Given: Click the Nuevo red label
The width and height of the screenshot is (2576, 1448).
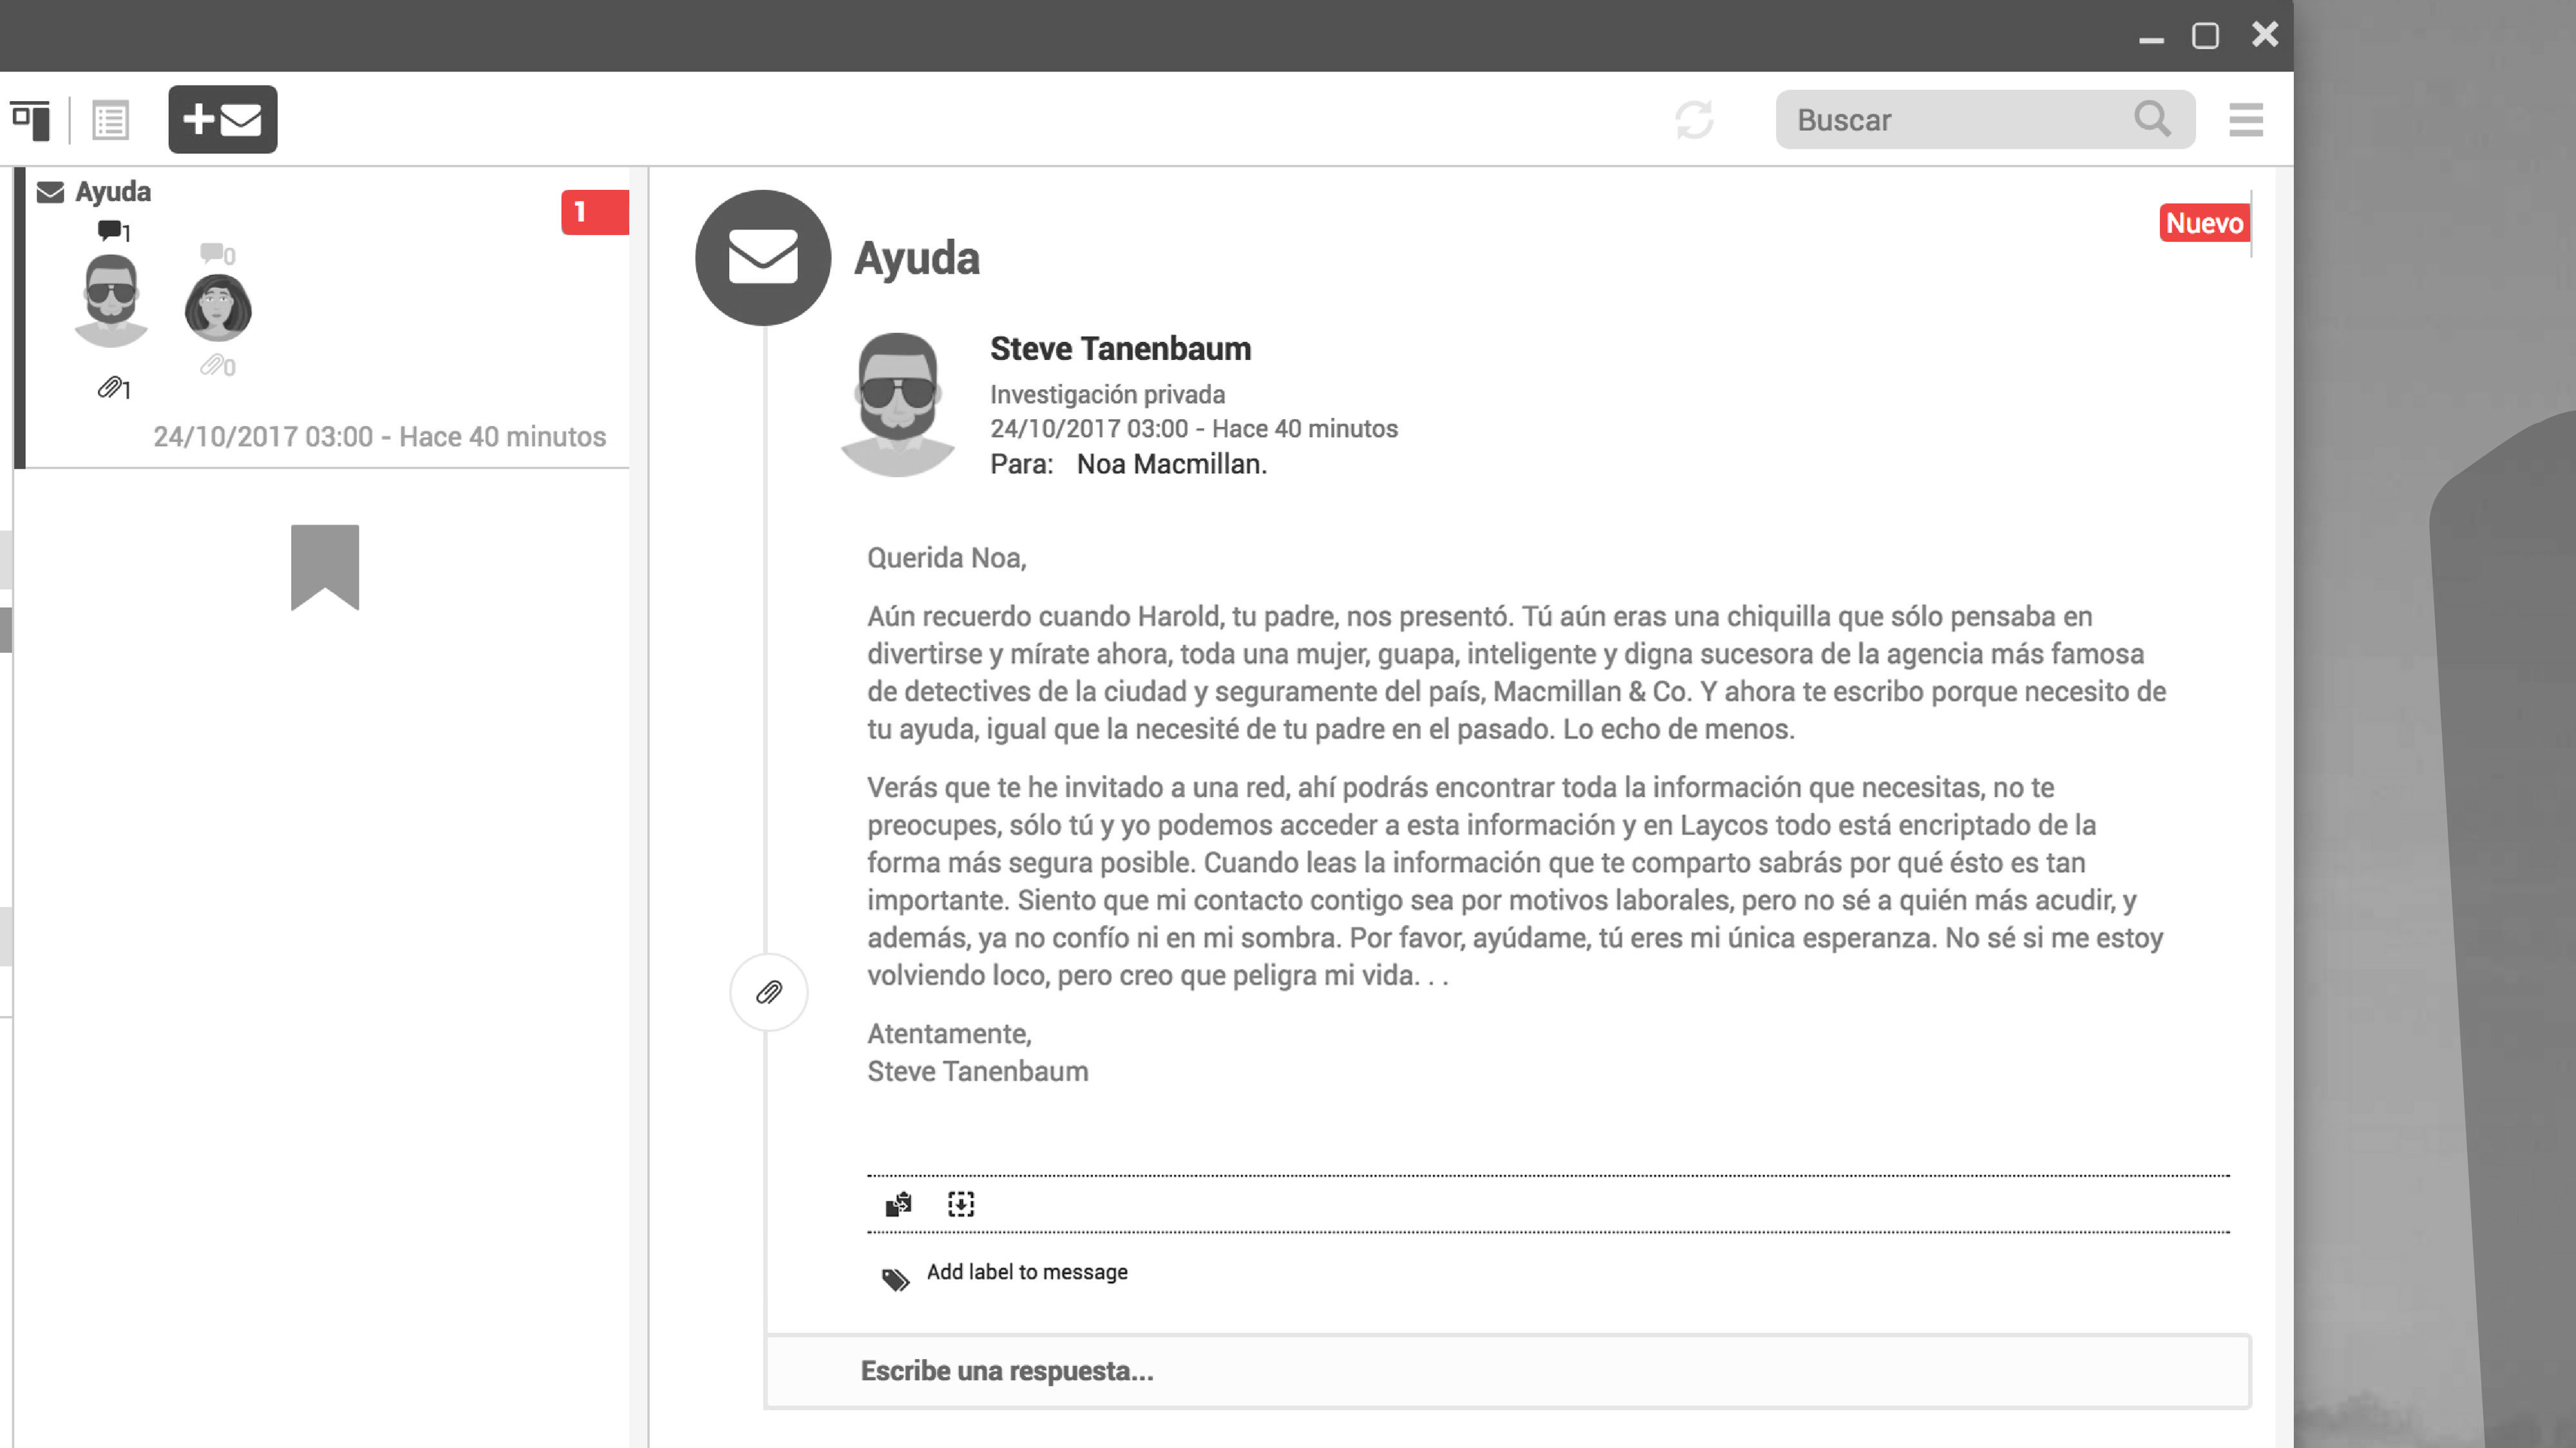Looking at the screenshot, I should point(2204,223).
